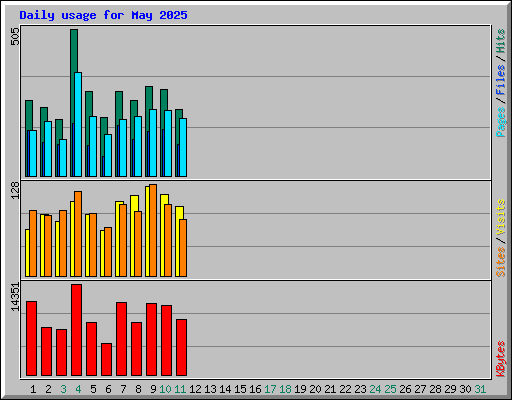
Task: Click day label 12 on the x-axis
Action: point(195,389)
